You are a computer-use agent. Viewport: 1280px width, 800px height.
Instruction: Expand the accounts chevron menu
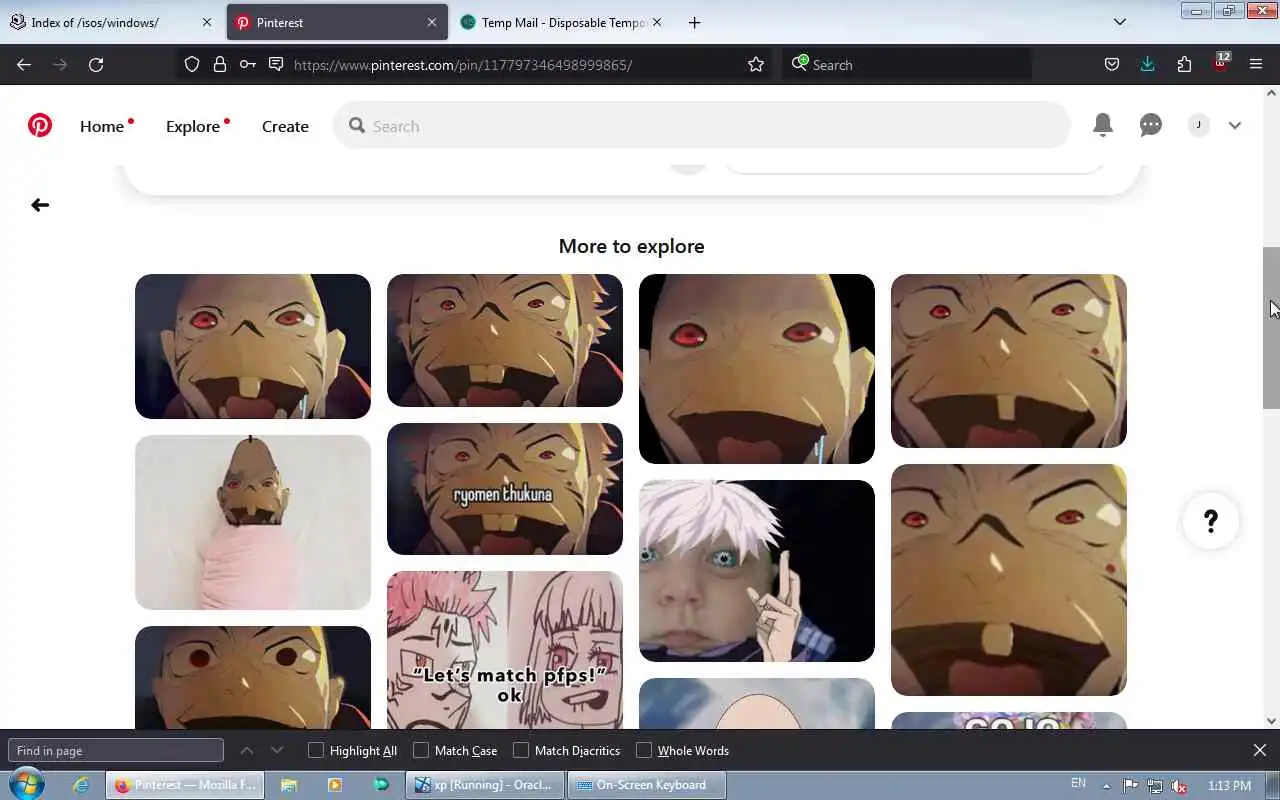[x=1235, y=125]
